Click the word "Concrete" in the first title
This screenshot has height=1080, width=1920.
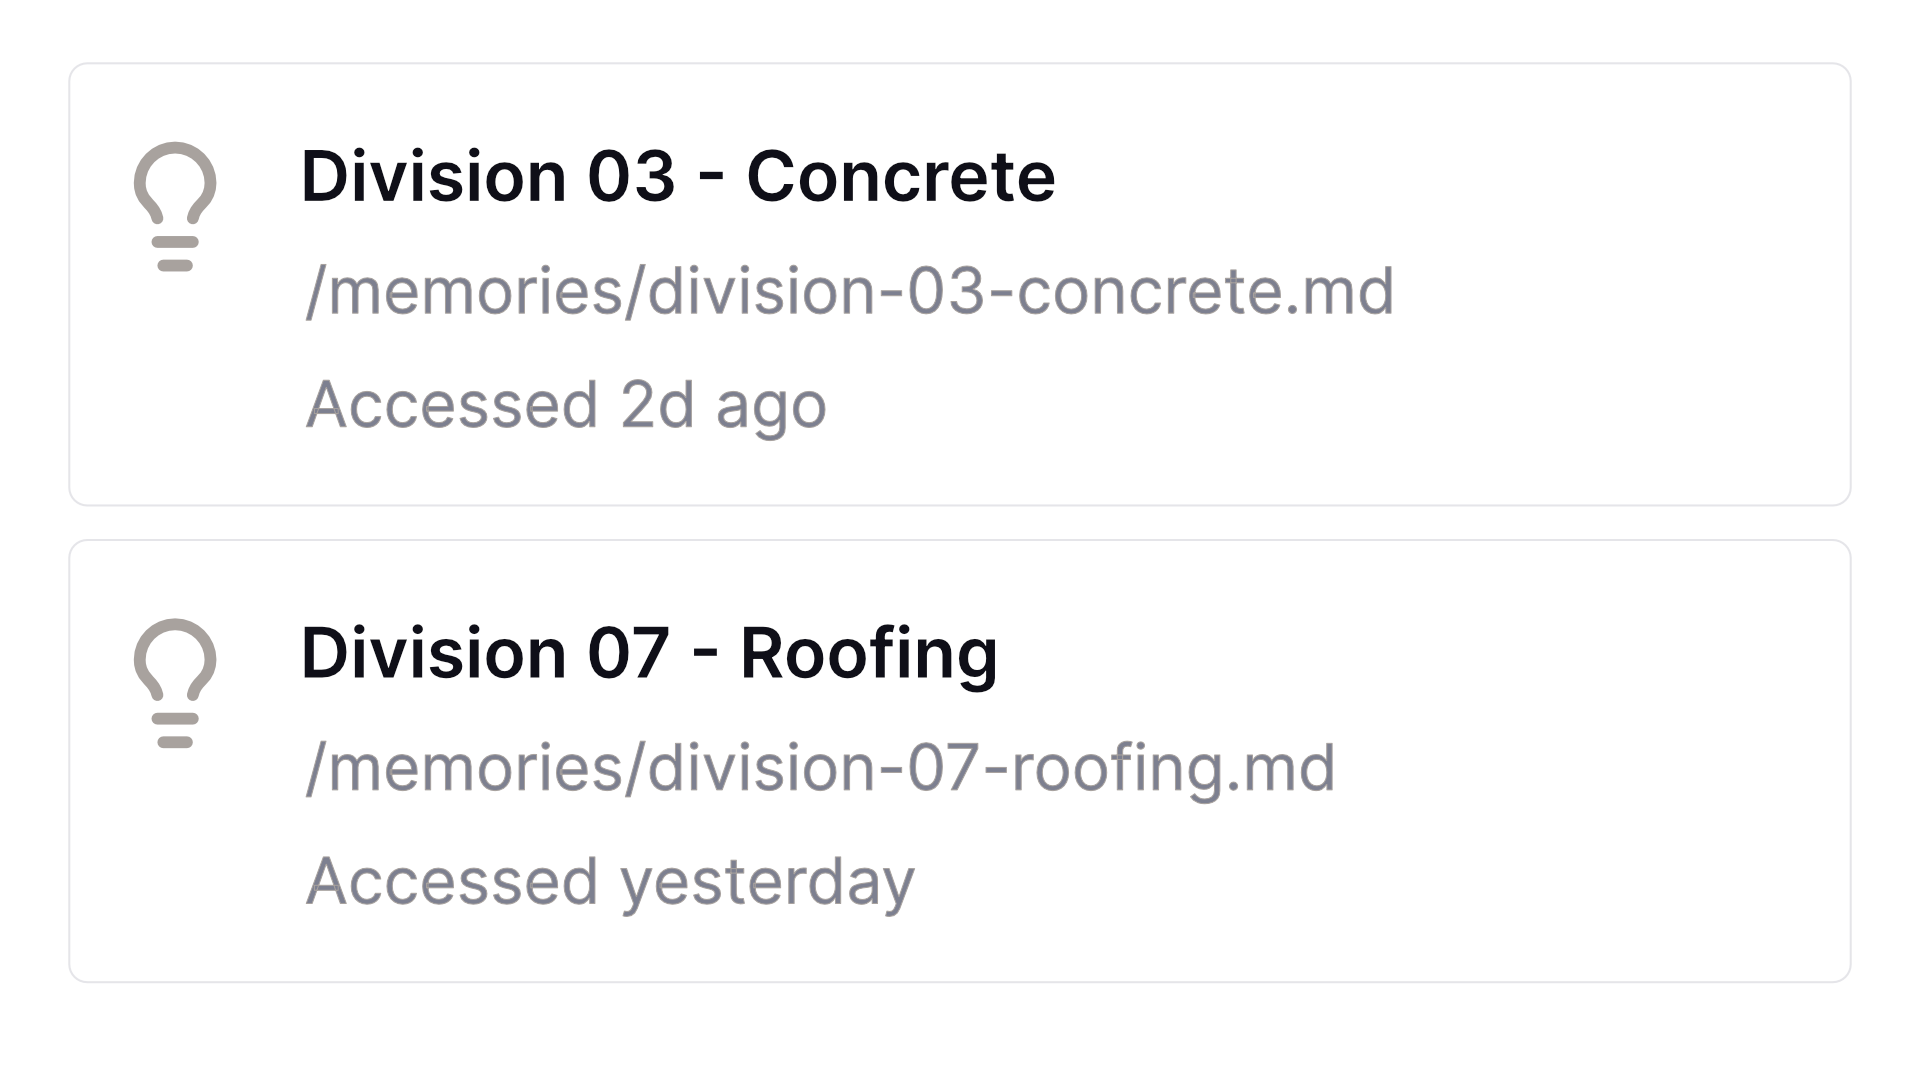[900, 177]
